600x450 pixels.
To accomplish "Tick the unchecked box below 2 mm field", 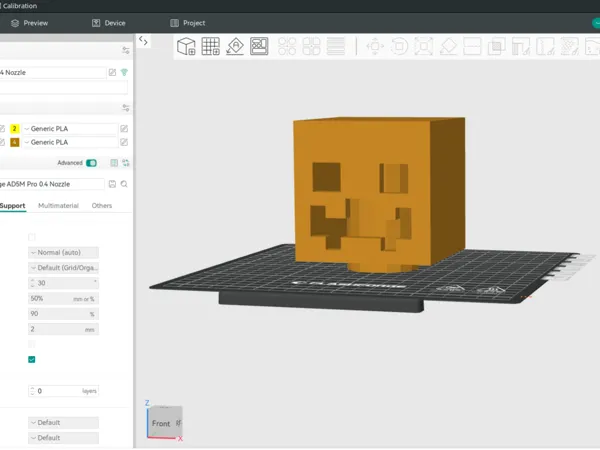I will tap(32, 344).
